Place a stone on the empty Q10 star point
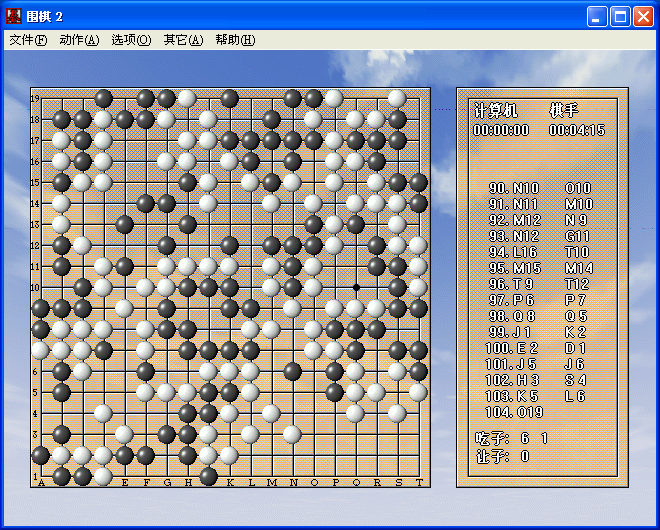The image size is (660, 530). (355, 287)
